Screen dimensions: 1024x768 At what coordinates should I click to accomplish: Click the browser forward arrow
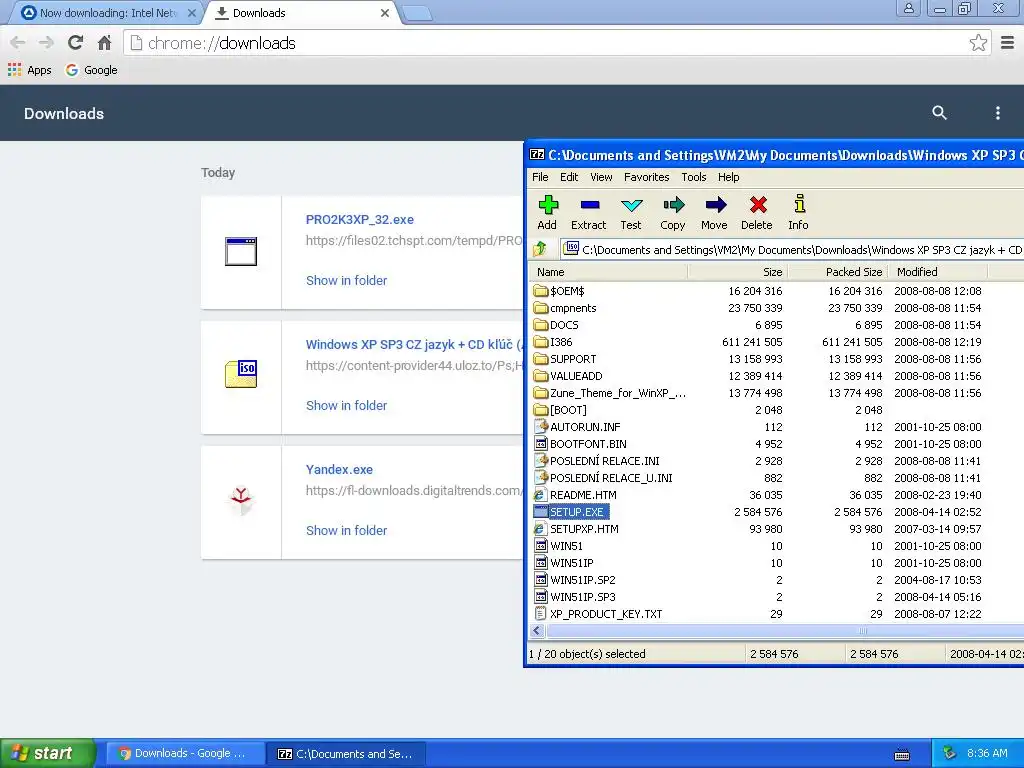[46, 43]
